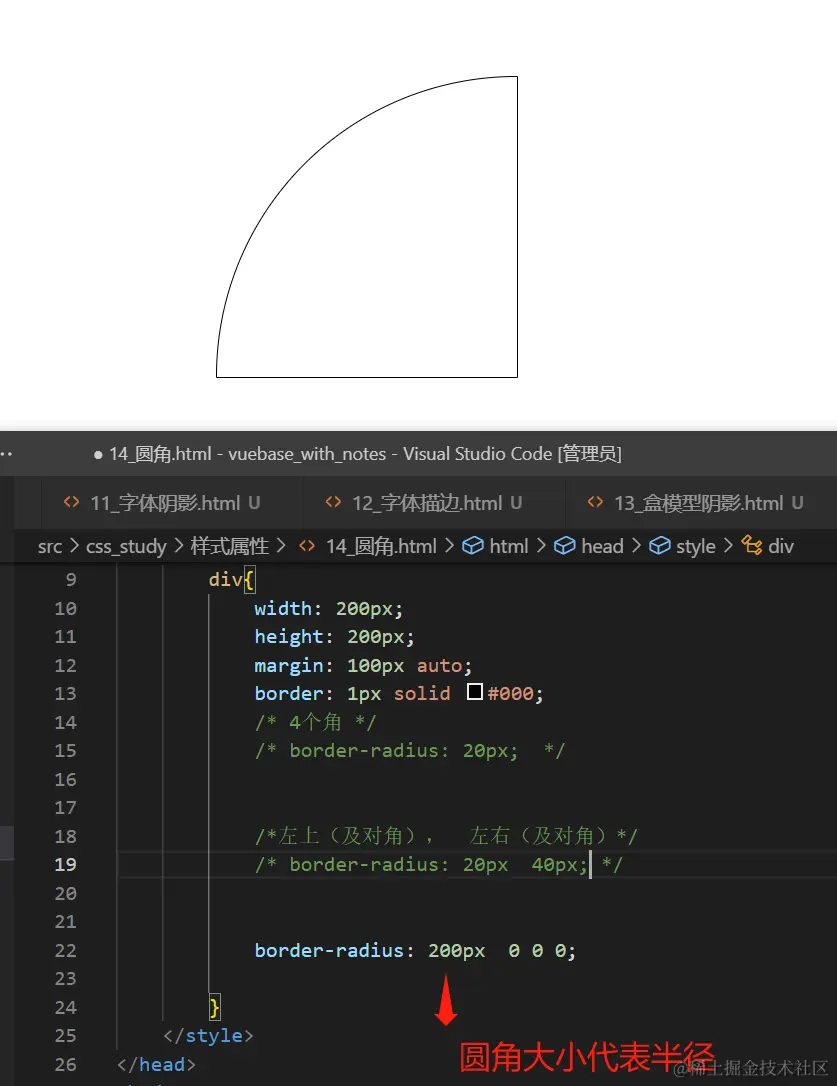Click the 'border-radius' property on line 22
The width and height of the screenshot is (837, 1086).
(329, 950)
